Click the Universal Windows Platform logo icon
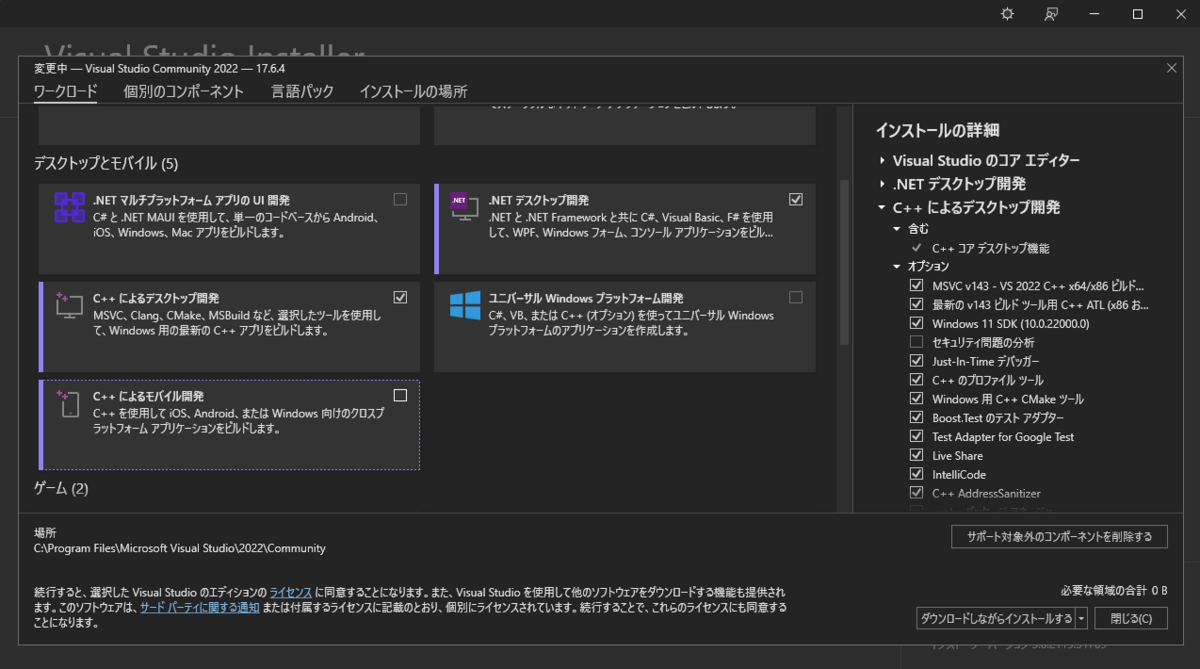Image resolution: width=1200 pixels, height=669 pixels. pos(465,305)
